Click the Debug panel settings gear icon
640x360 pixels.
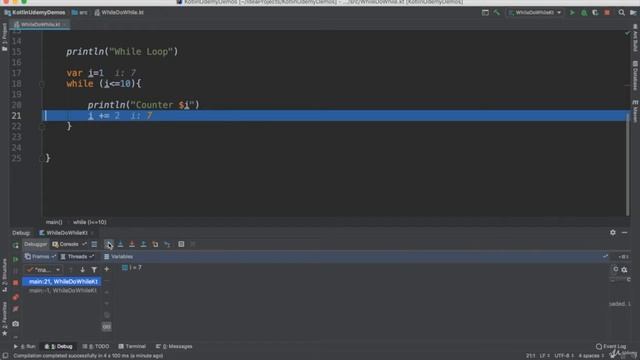(x=613, y=232)
